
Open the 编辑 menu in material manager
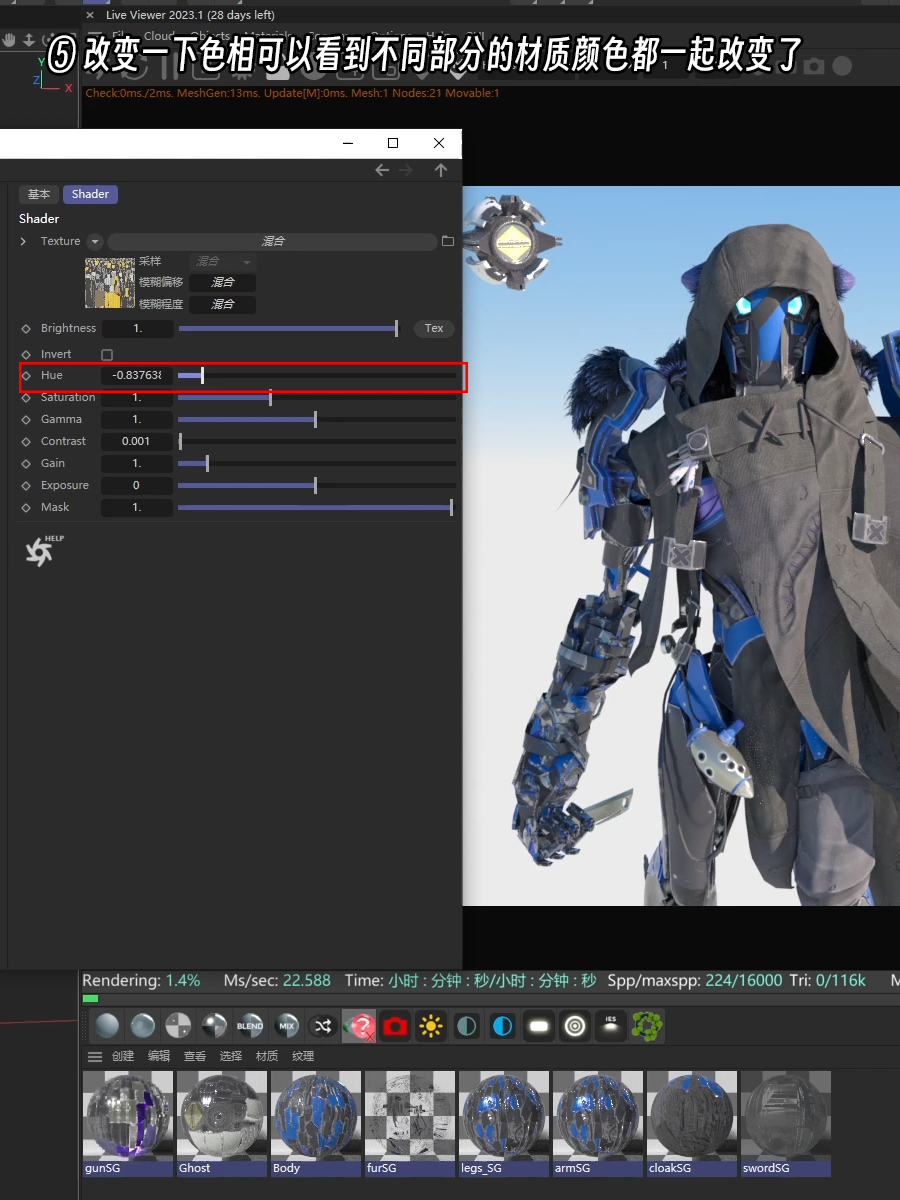(158, 1057)
